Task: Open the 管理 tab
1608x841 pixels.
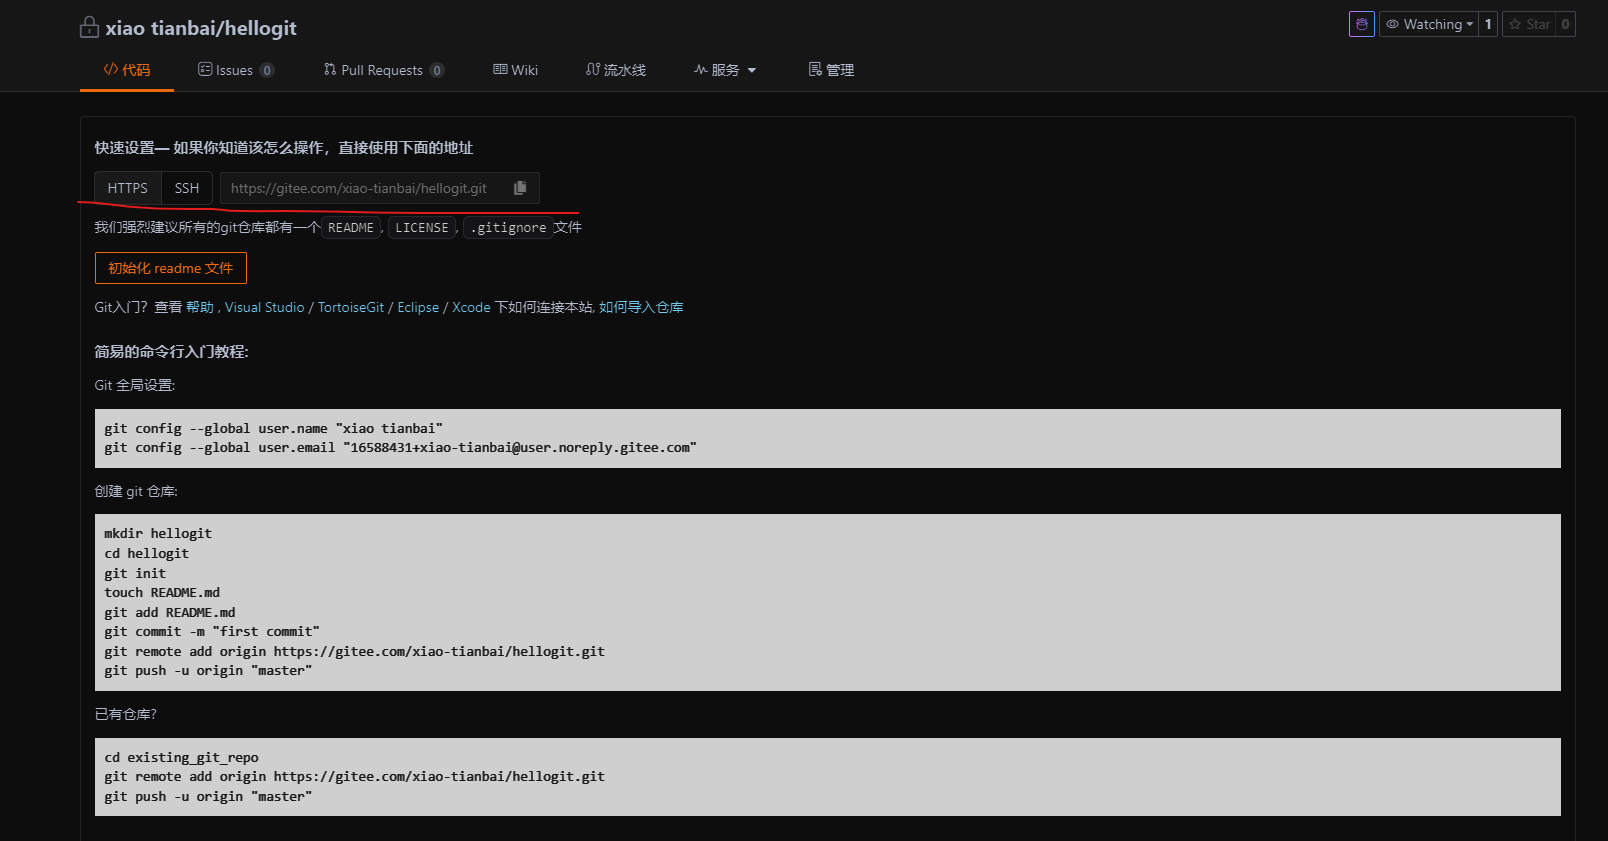Action: coord(831,70)
